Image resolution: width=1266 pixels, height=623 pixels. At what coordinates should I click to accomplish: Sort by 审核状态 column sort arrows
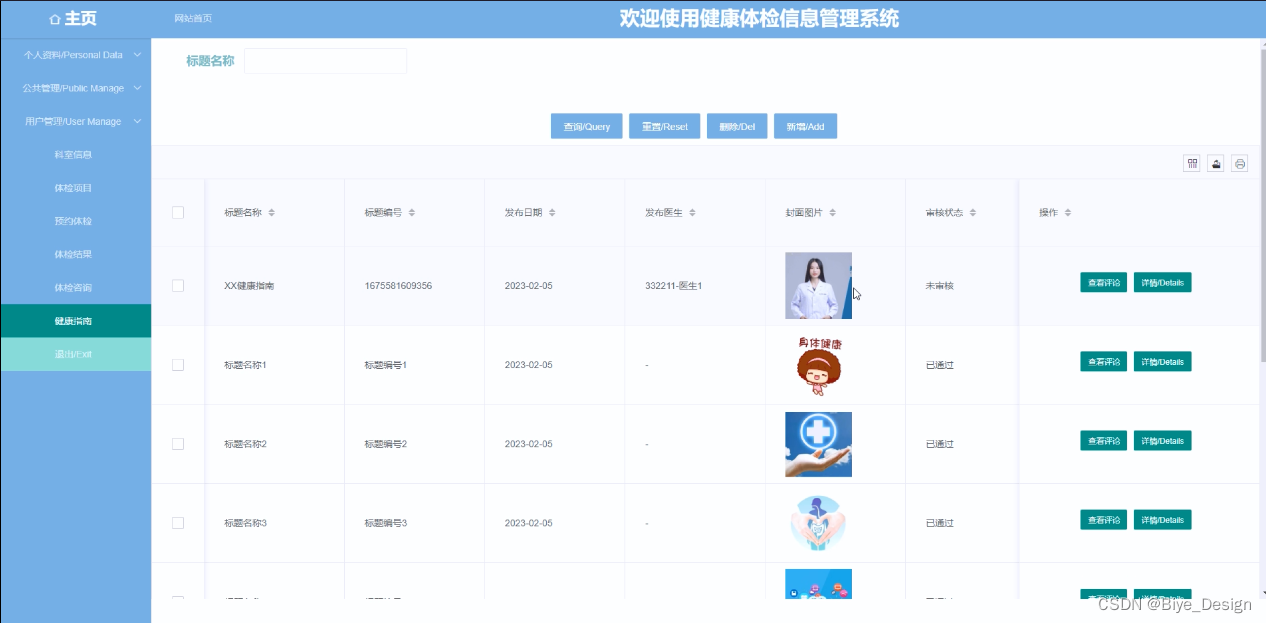click(x=973, y=213)
